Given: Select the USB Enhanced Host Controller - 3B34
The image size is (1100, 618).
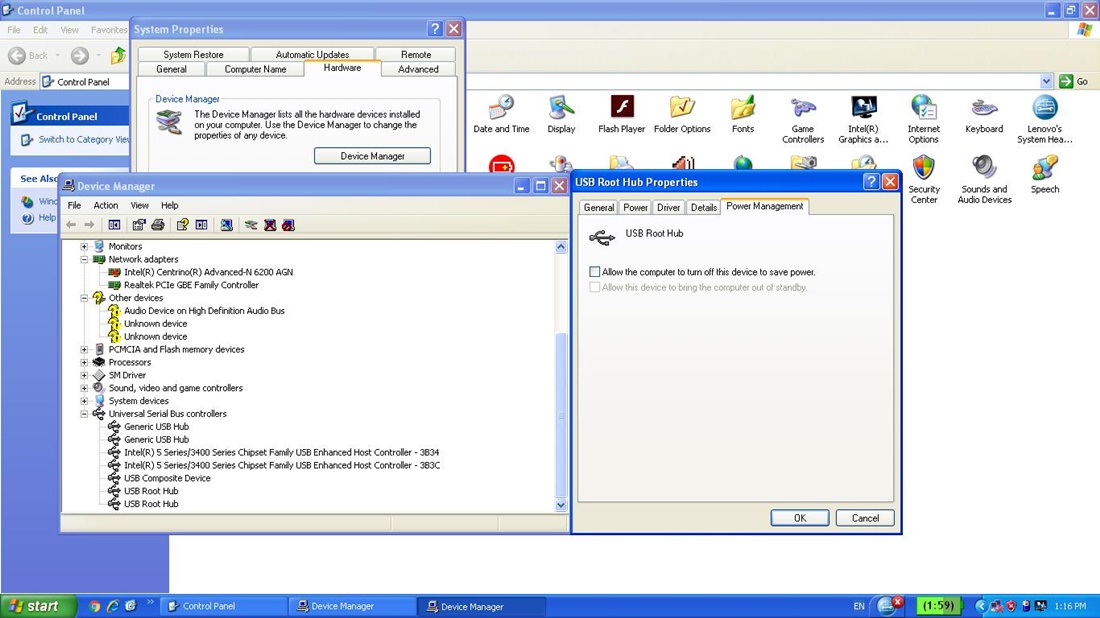Looking at the screenshot, I should (x=281, y=452).
